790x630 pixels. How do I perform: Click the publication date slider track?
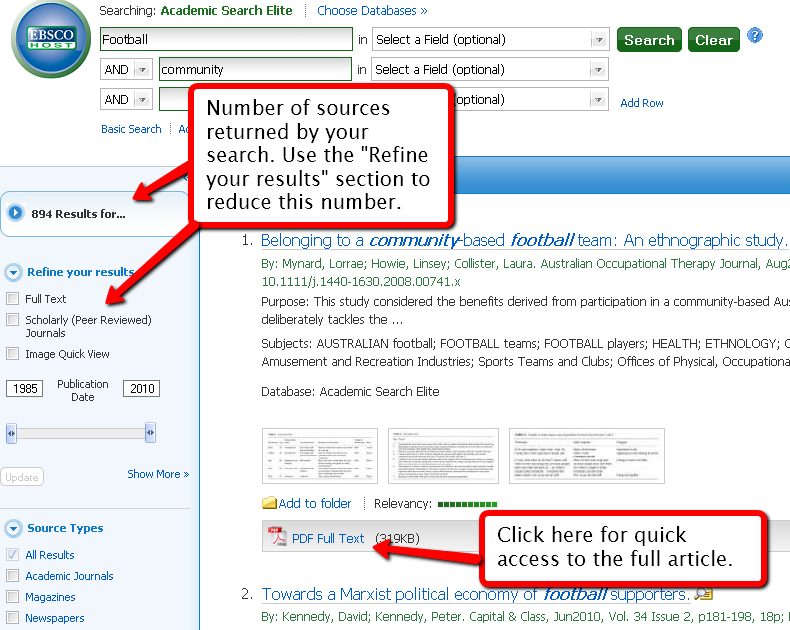81,433
